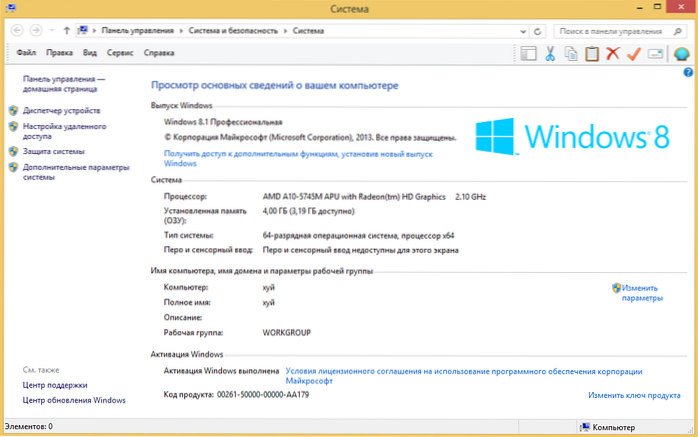Open the Файл menu
This screenshot has height=437, width=698.
[x=26, y=51]
